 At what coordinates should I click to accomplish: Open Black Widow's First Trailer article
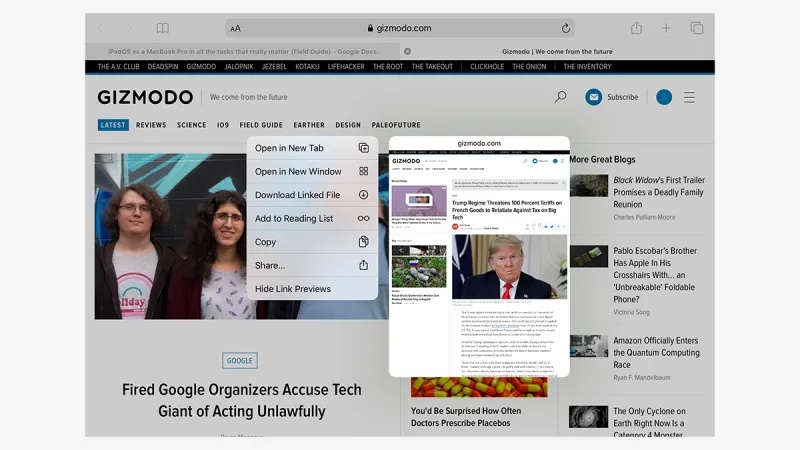pos(659,192)
